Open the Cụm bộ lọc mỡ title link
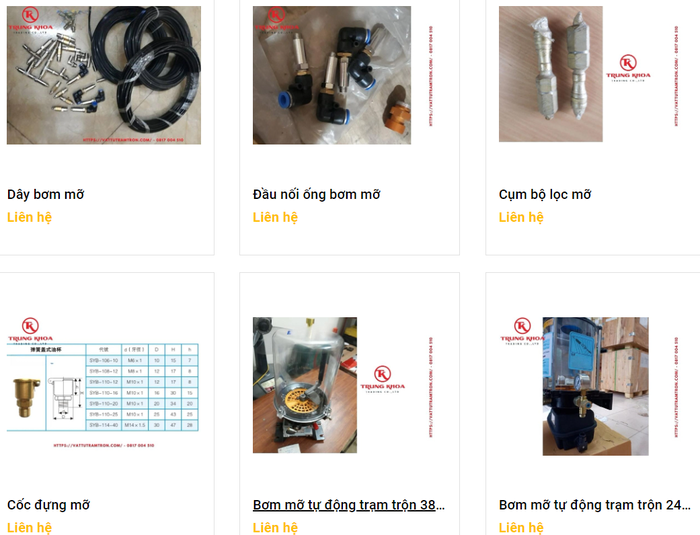700x535 pixels. (x=545, y=194)
